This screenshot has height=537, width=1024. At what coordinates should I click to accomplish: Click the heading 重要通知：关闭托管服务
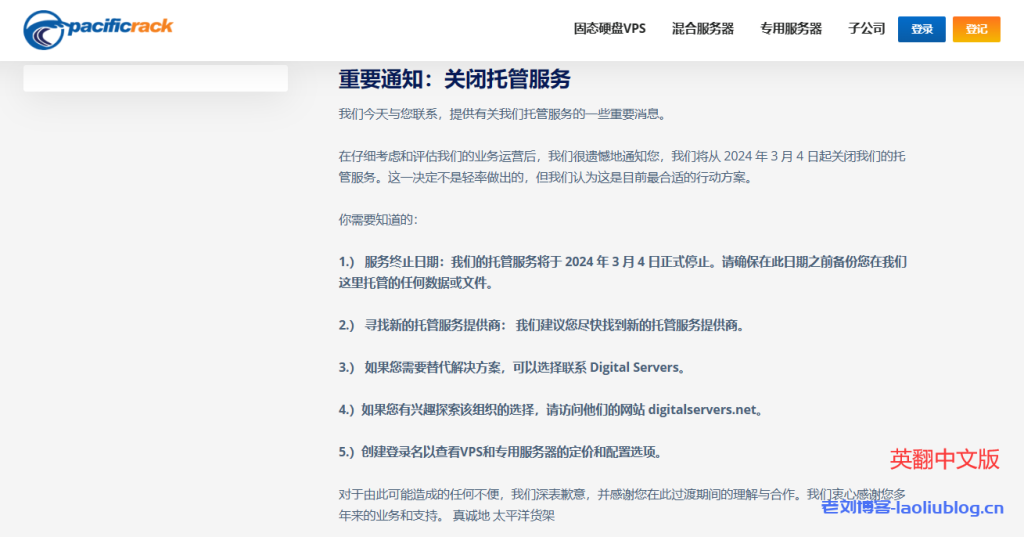click(455, 79)
